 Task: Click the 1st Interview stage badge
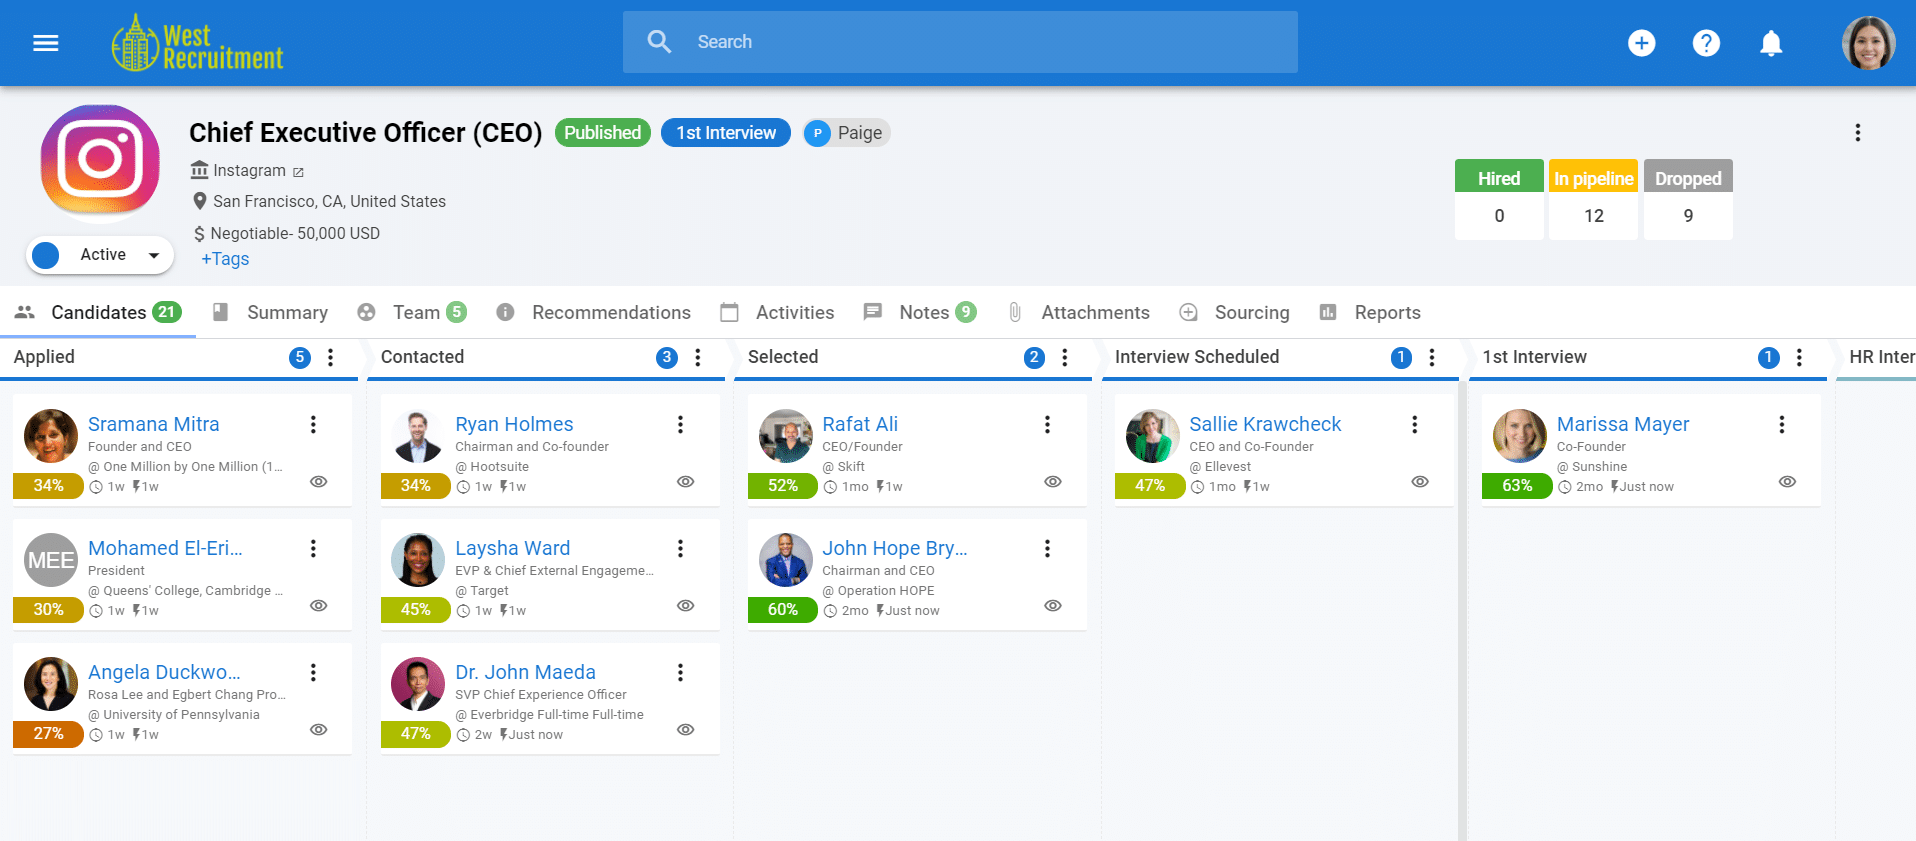(x=726, y=133)
